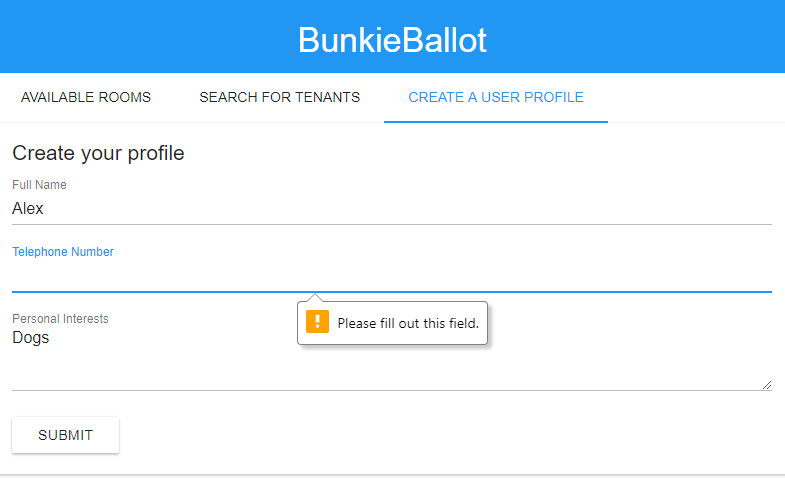Viewport: 785px width, 495px height.
Task: Click the Personal Interests label
Action: point(60,319)
